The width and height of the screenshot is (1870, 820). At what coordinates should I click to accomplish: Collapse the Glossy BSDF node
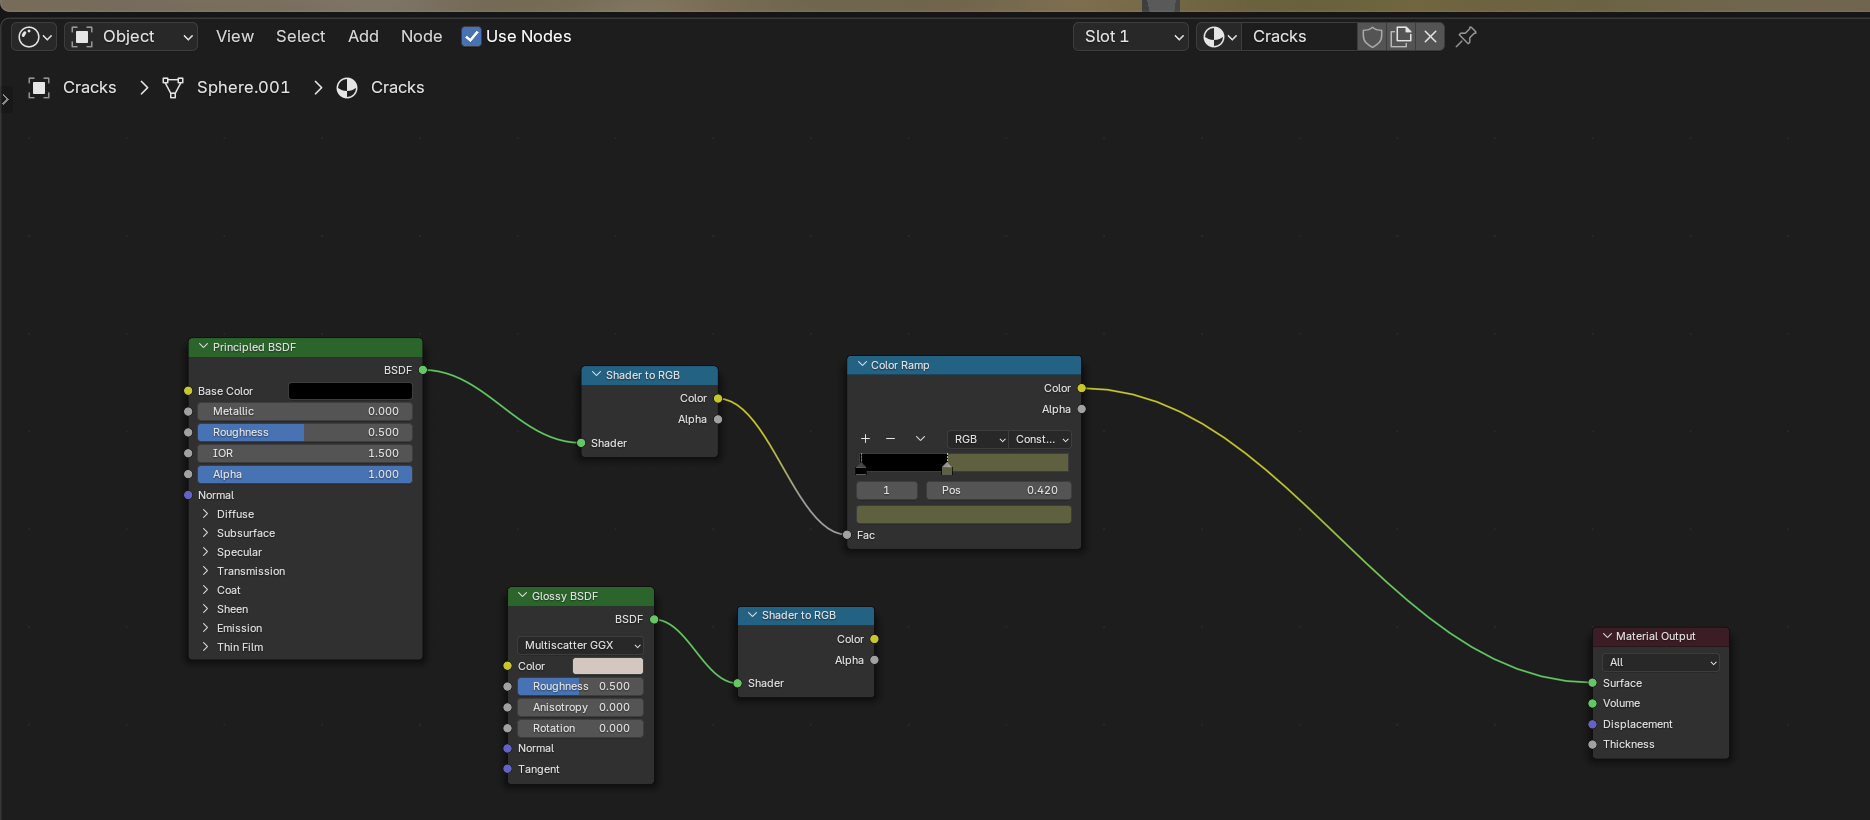523,595
